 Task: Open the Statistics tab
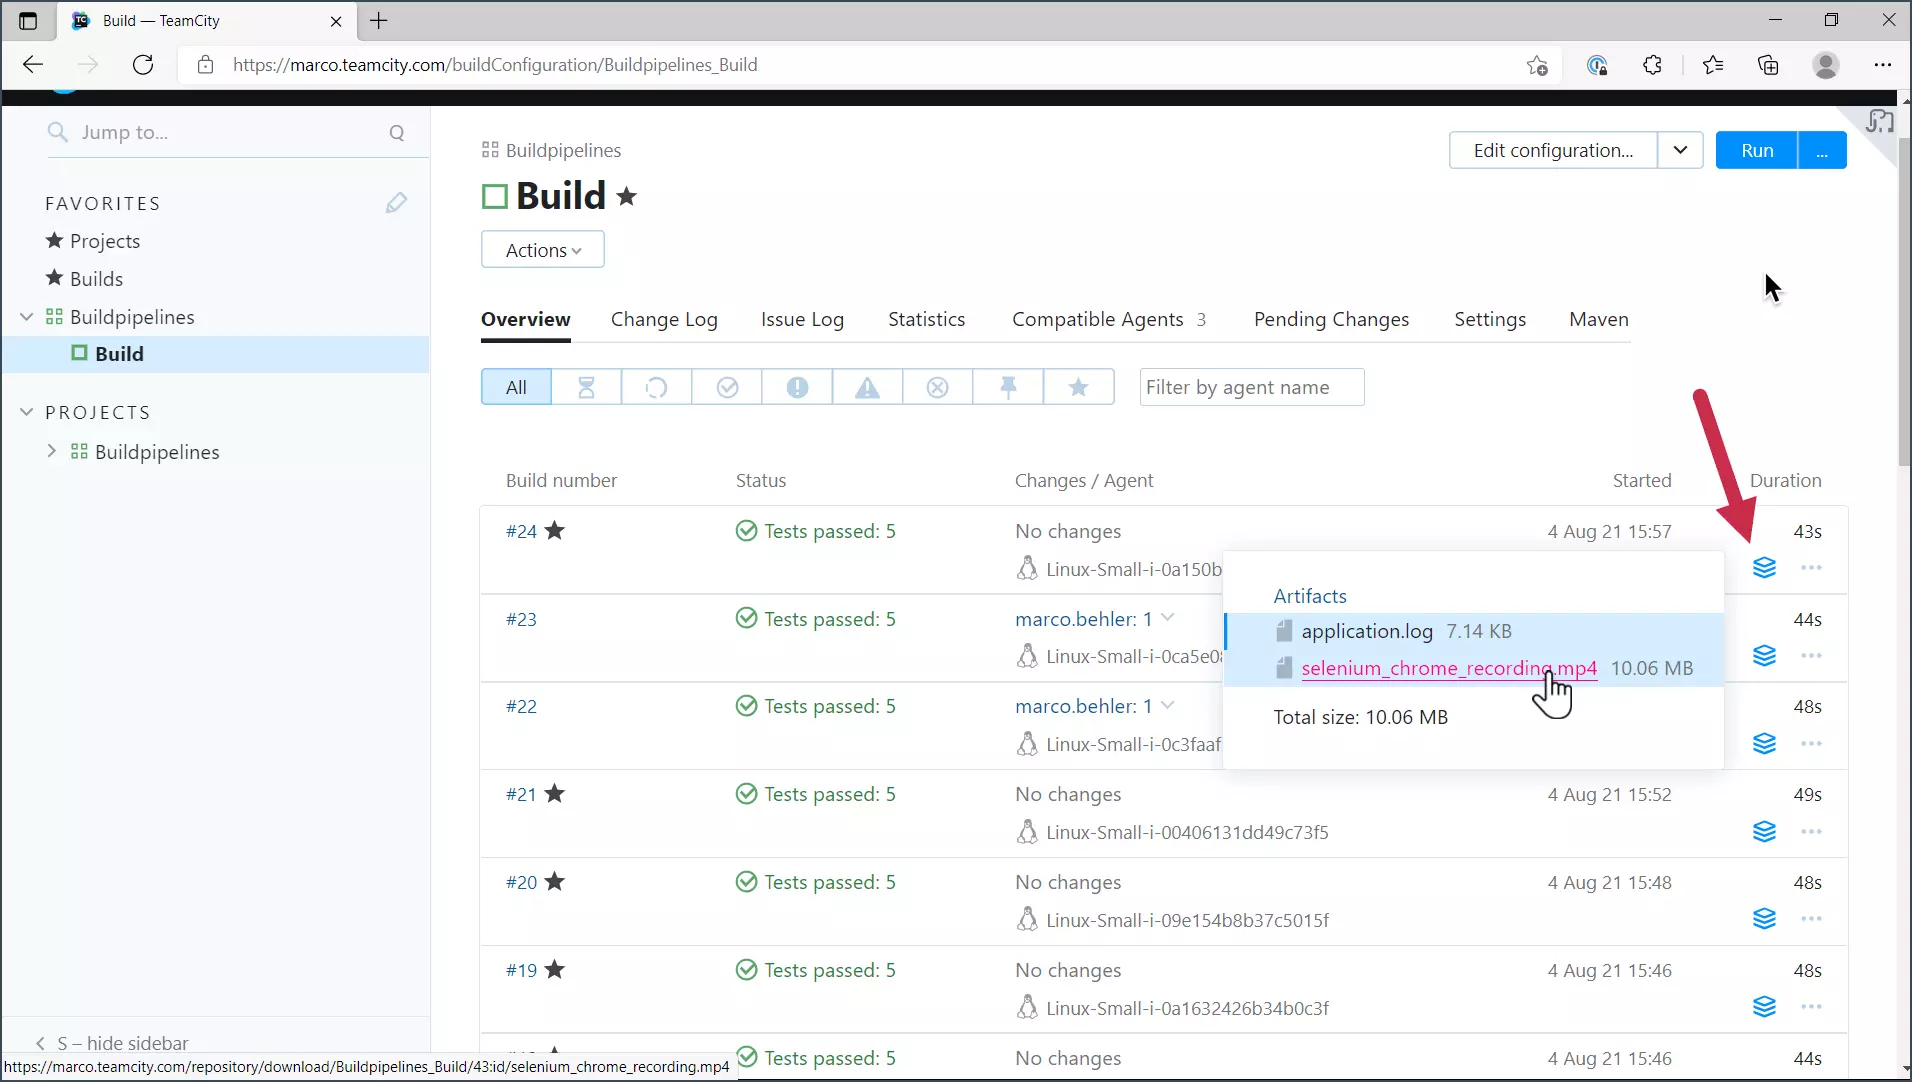(926, 320)
